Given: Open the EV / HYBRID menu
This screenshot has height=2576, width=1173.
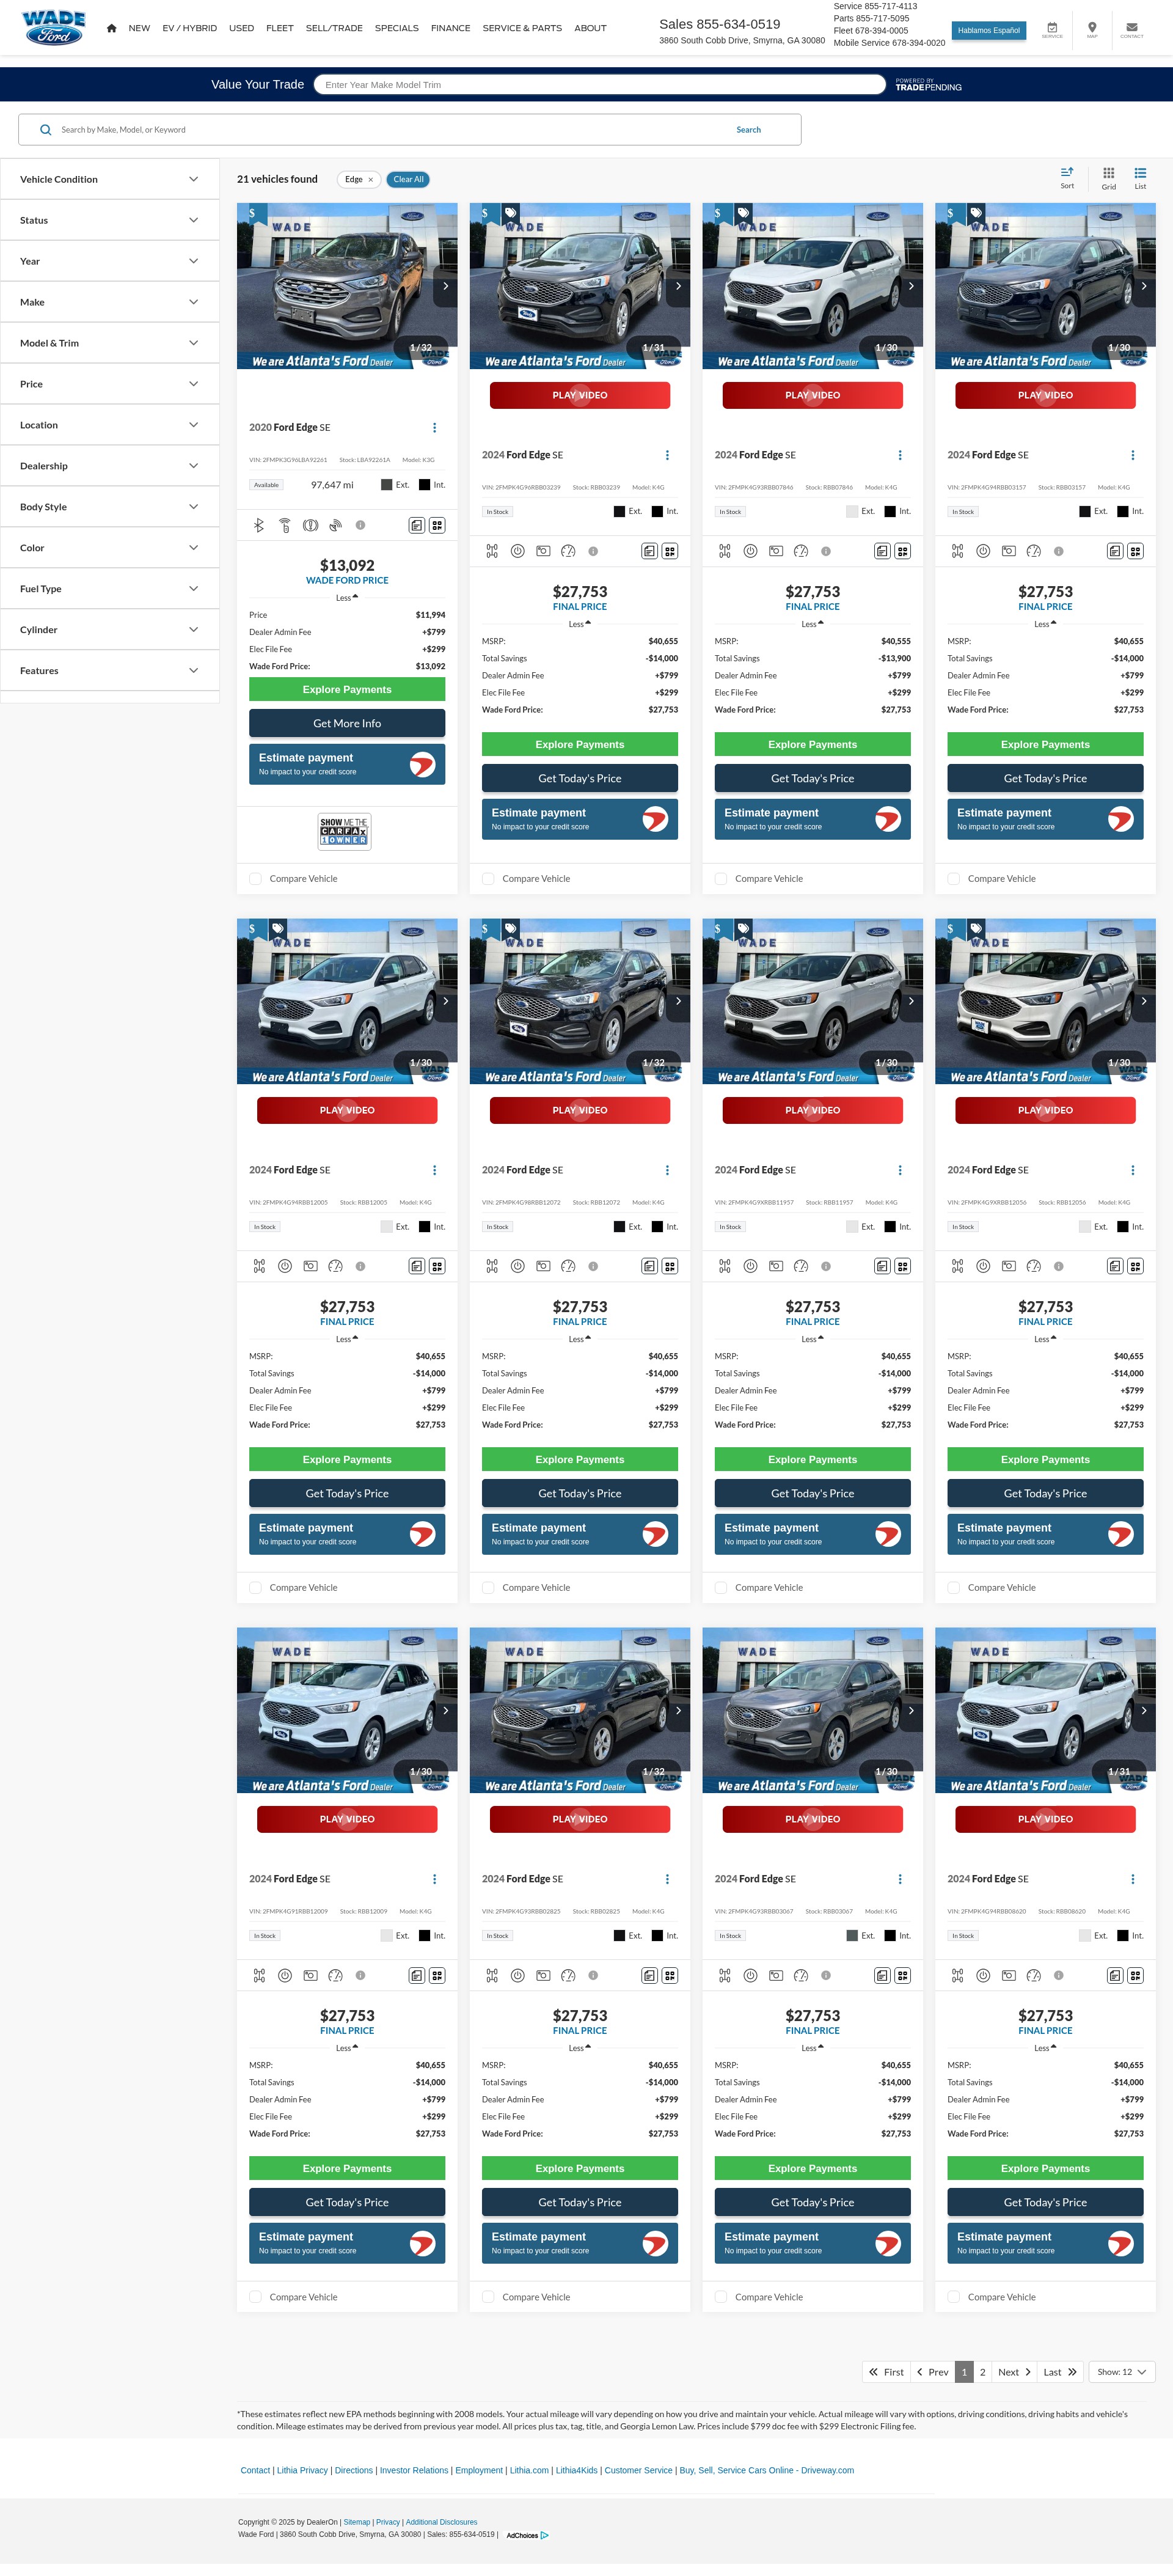Looking at the screenshot, I should pyautogui.click(x=189, y=28).
